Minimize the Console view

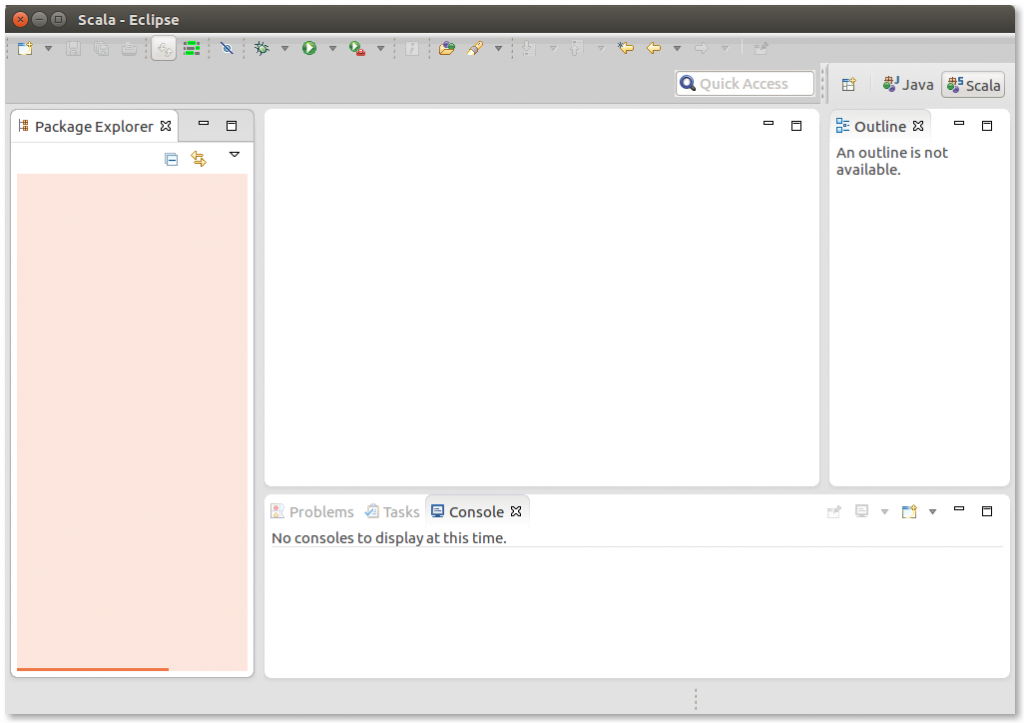(959, 509)
